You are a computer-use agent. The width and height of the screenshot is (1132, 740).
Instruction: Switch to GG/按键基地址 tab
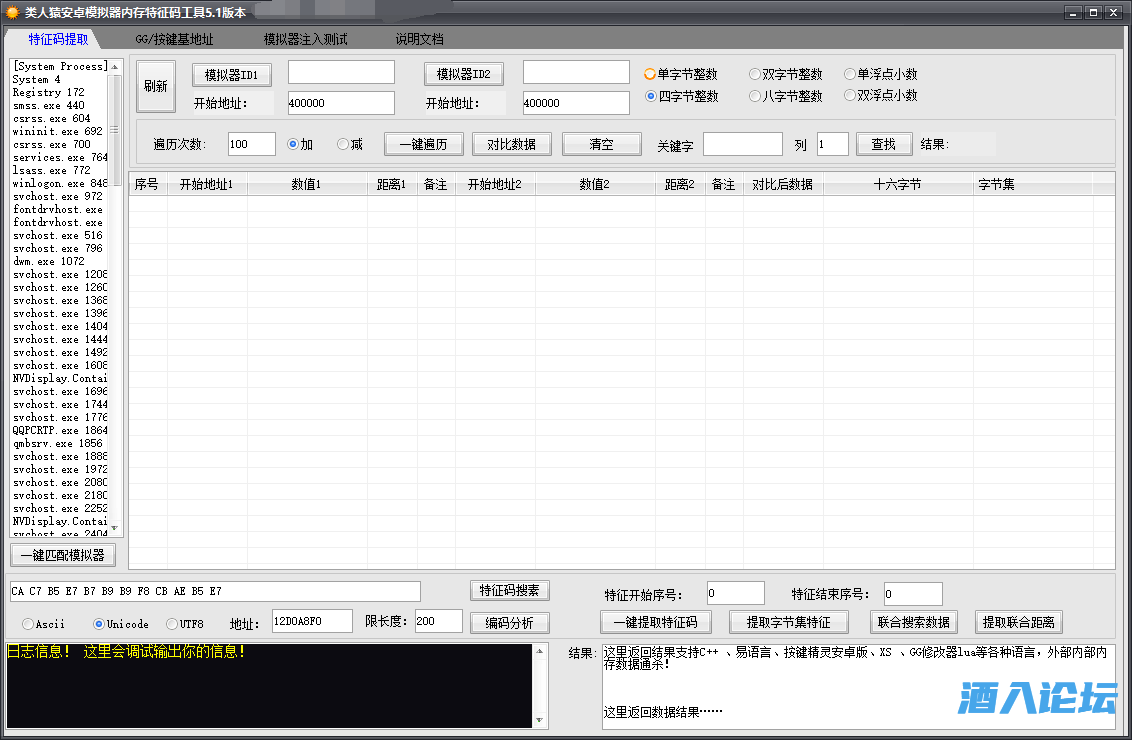coord(174,40)
